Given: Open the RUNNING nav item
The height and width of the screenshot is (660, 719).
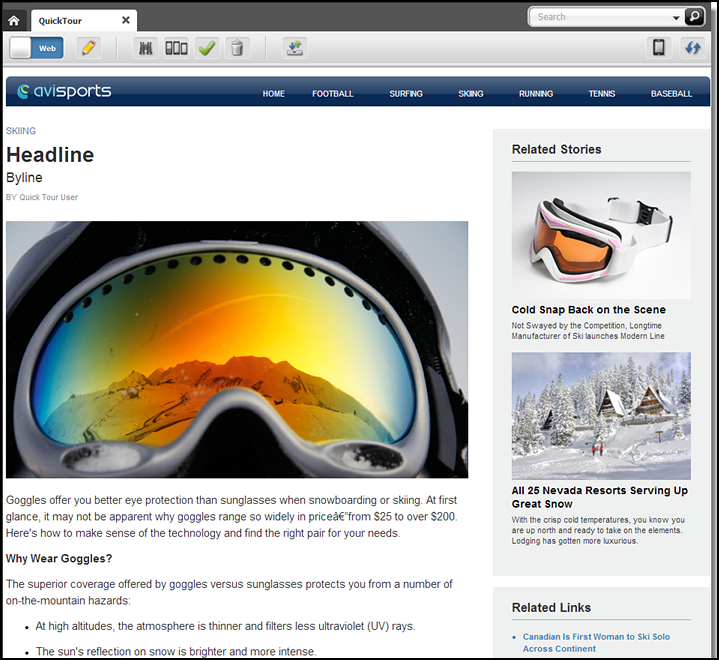Looking at the screenshot, I should tap(536, 94).
